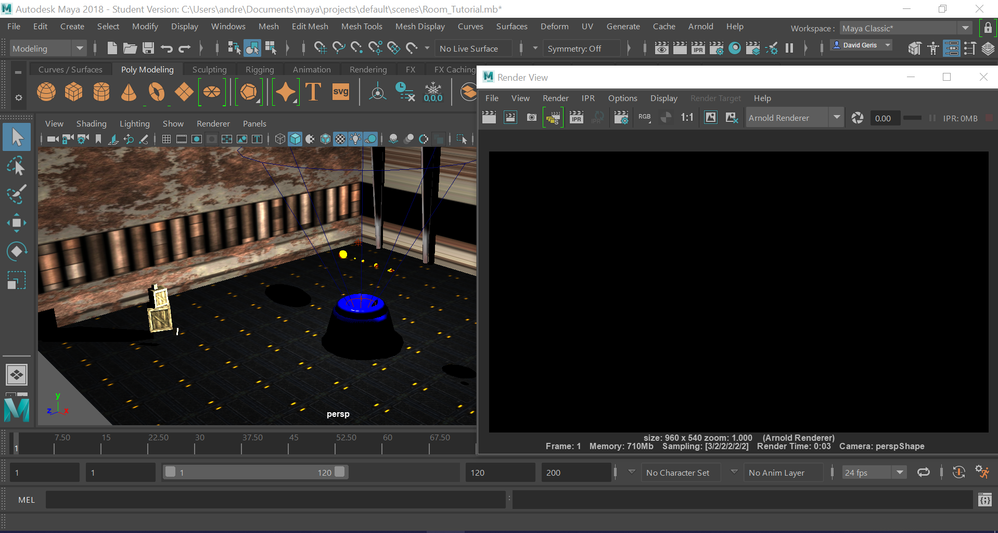Click the playback range slider bar
The height and width of the screenshot is (533, 998).
point(255,473)
